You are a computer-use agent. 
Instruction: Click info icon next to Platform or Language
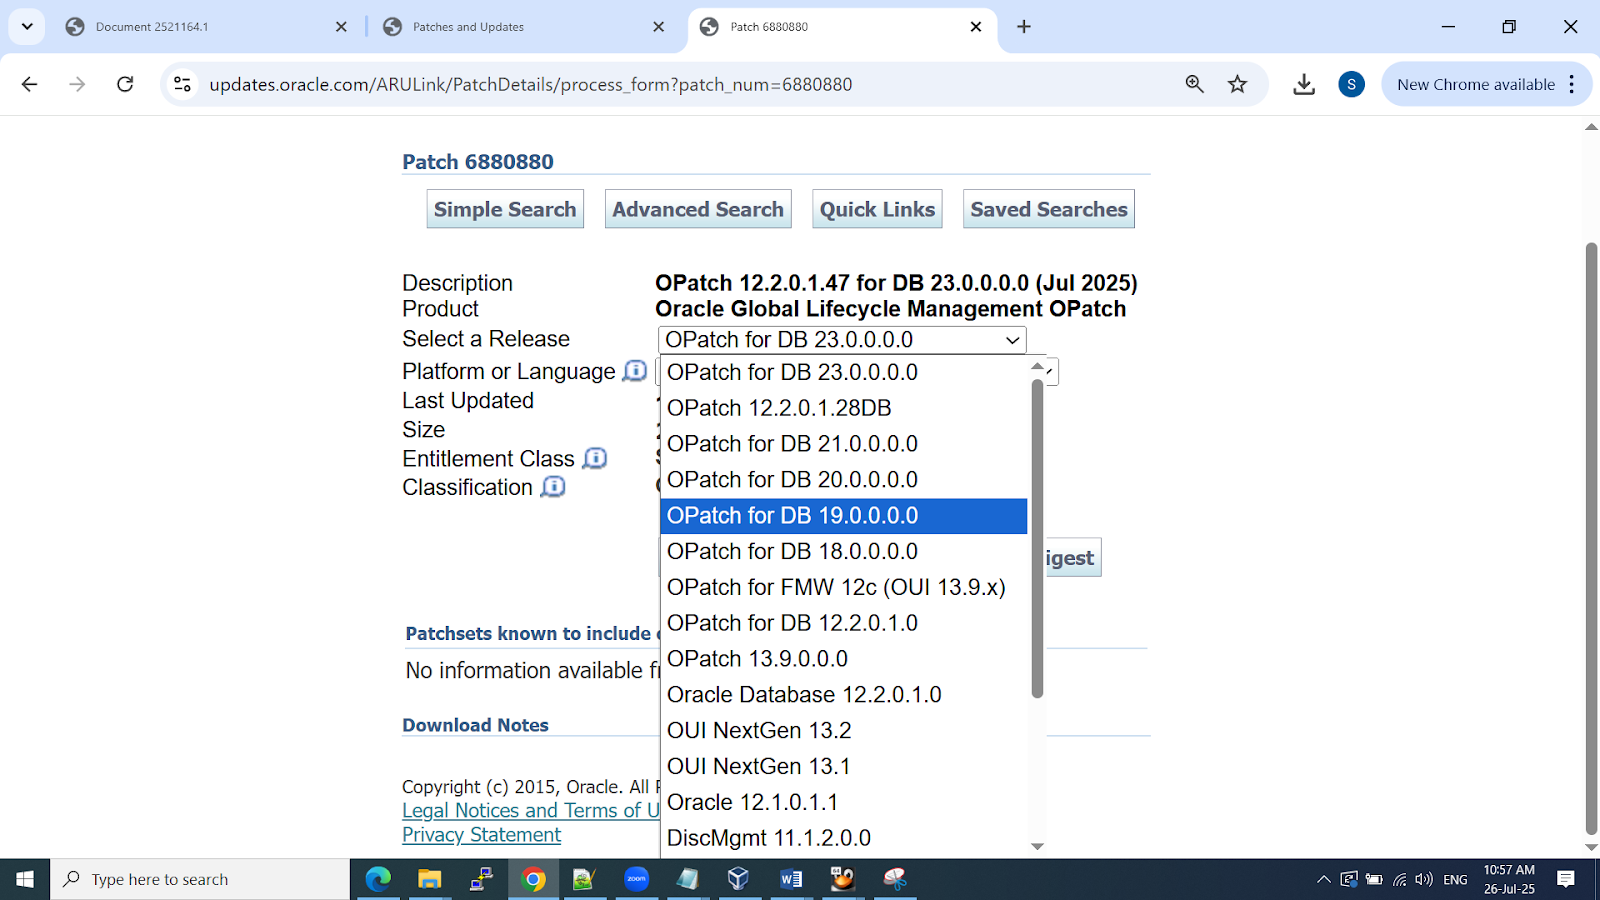[x=634, y=371]
